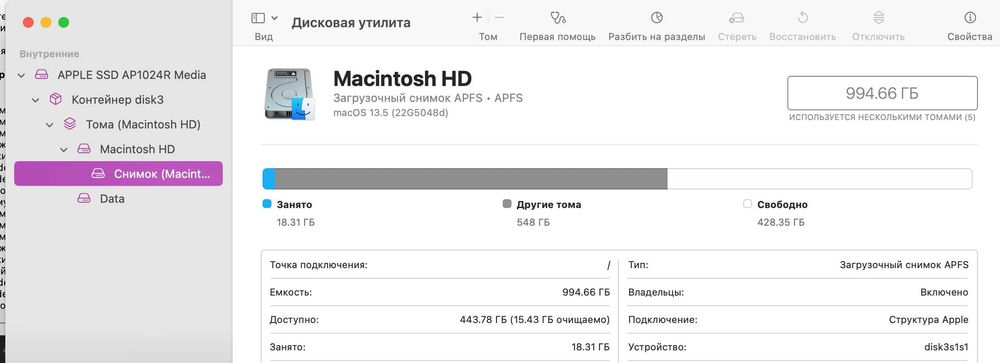The image size is (1000, 363).
Task: Remove volume with the minus button
Action: [x=499, y=18]
